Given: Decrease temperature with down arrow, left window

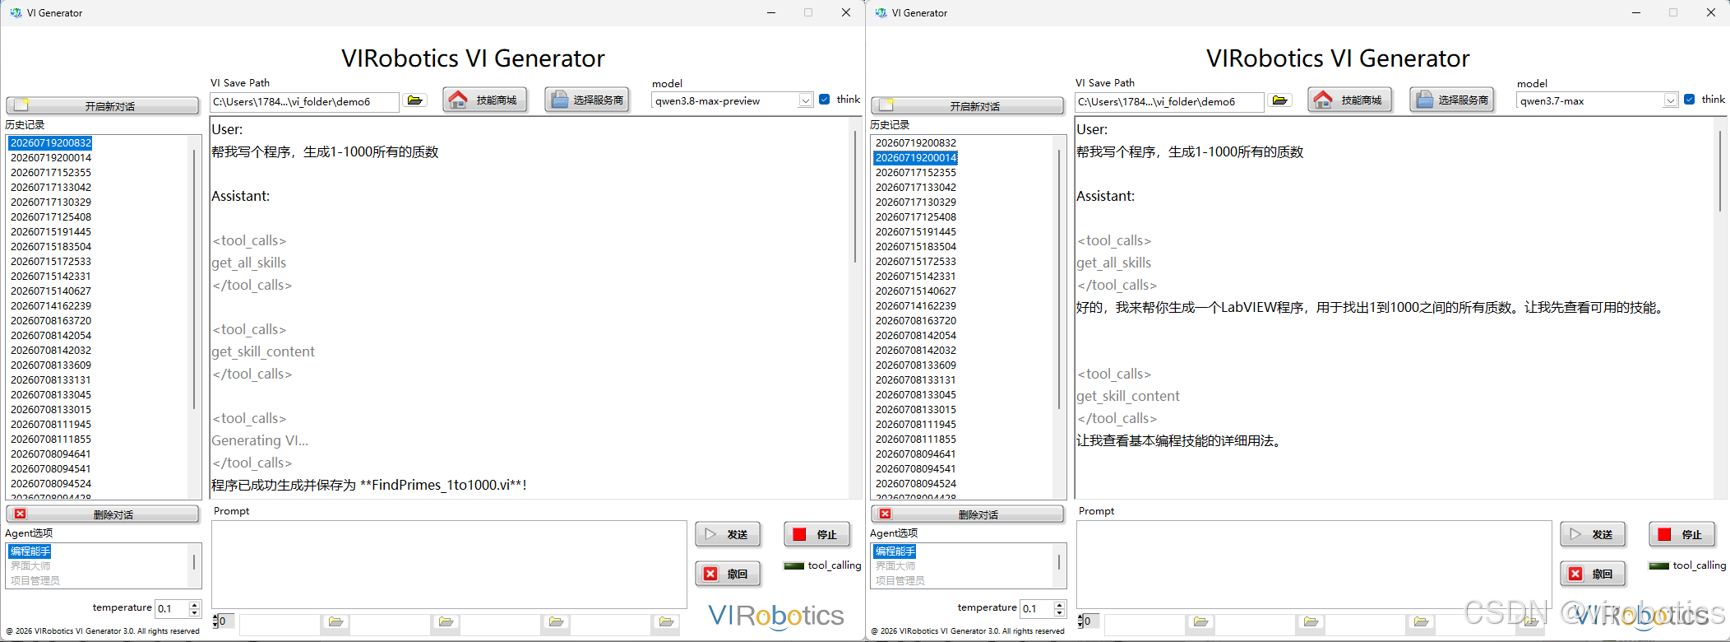Looking at the screenshot, I should click(x=195, y=613).
